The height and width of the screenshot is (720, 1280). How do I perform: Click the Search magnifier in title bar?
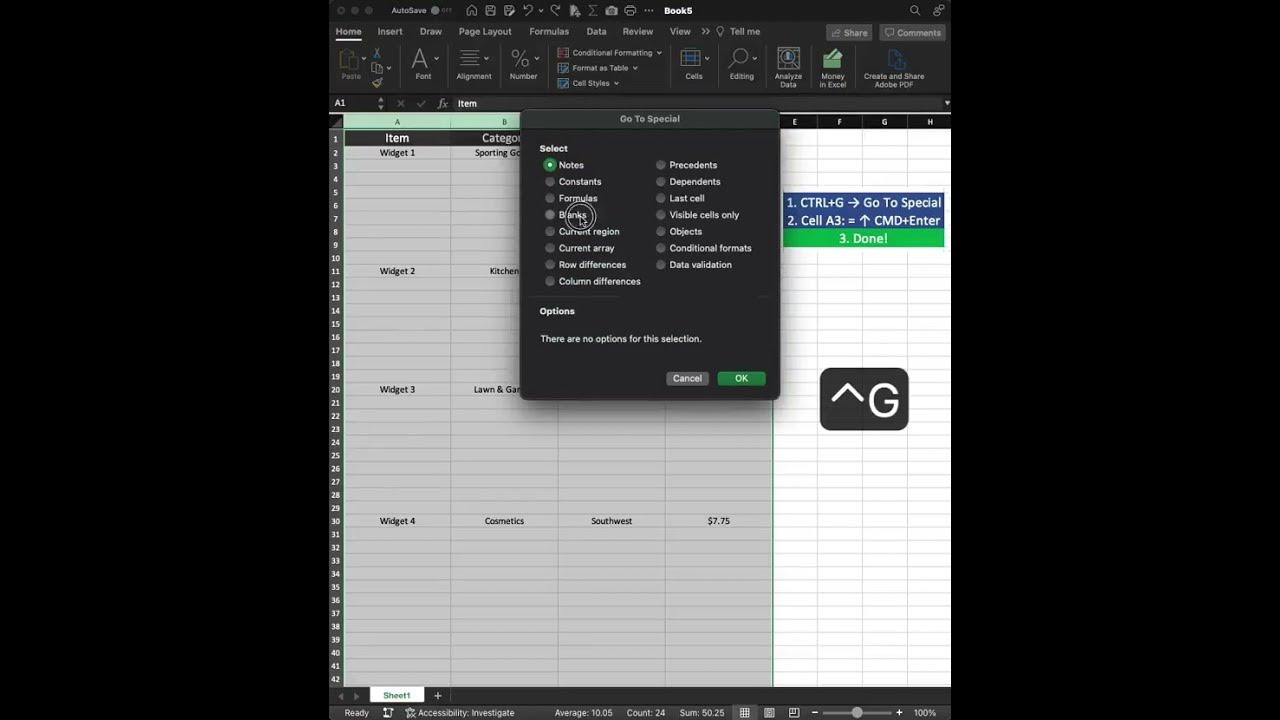pyautogui.click(x=915, y=10)
